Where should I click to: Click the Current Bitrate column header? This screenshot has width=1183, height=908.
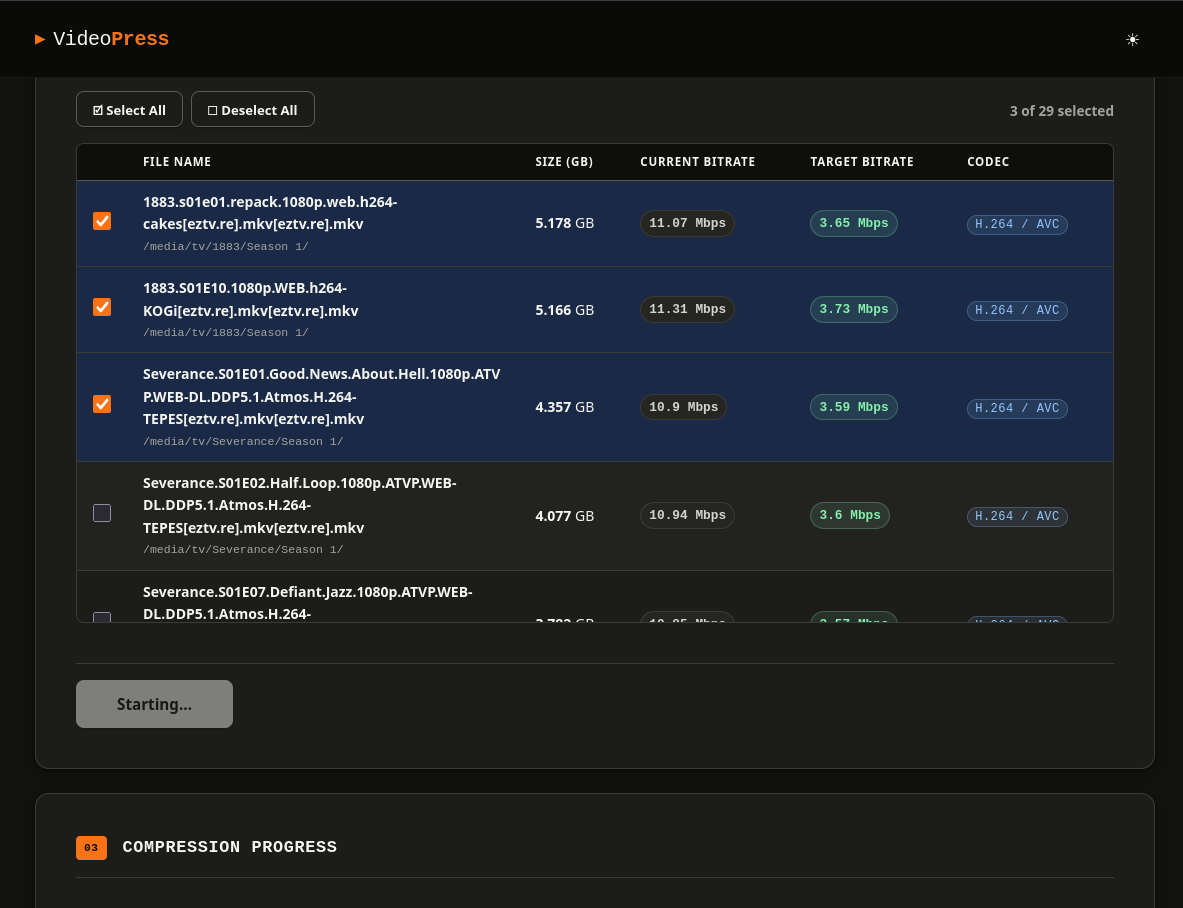(x=697, y=162)
